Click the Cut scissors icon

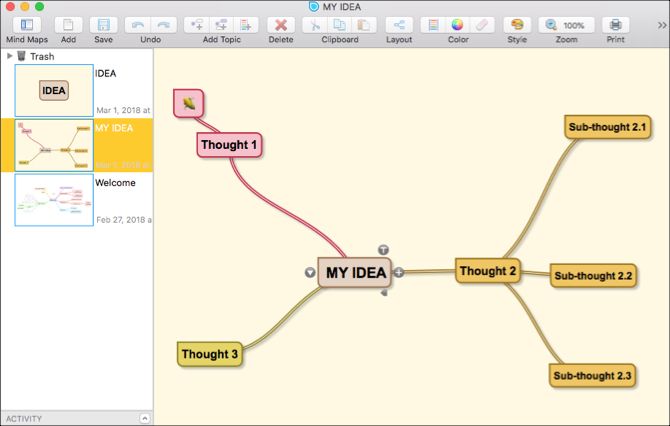(x=315, y=25)
